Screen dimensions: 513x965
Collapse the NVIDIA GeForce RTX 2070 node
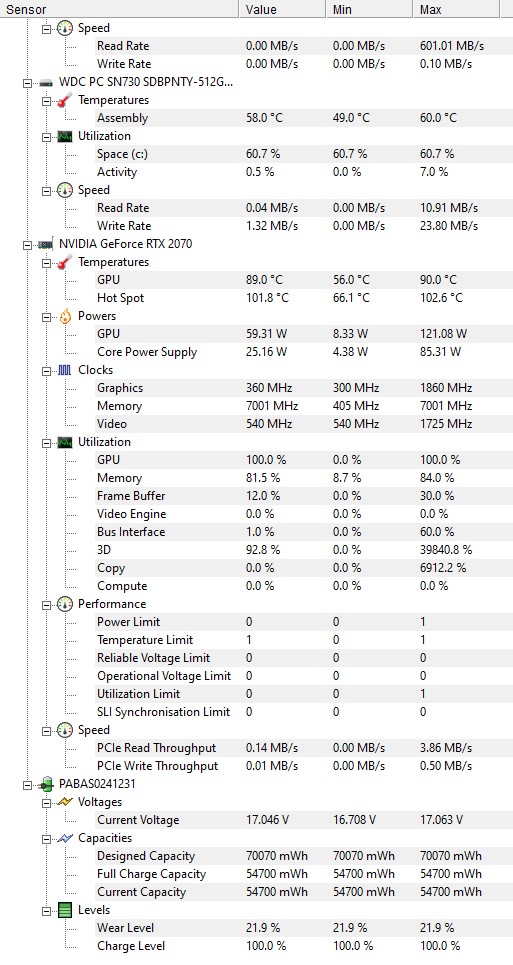(x=27, y=244)
